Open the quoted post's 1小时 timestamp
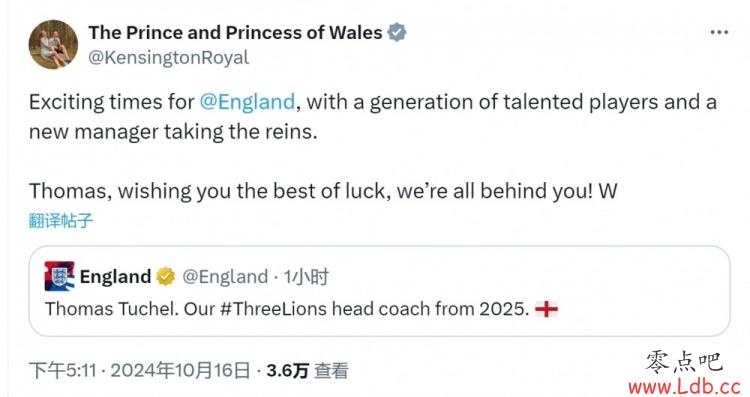750x397 pixels. [306, 276]
